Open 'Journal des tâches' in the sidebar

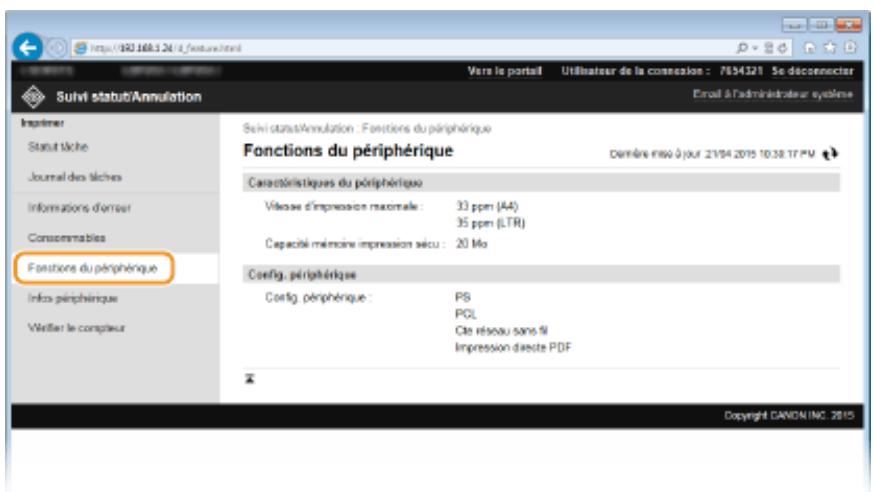(x=75, y=177)
